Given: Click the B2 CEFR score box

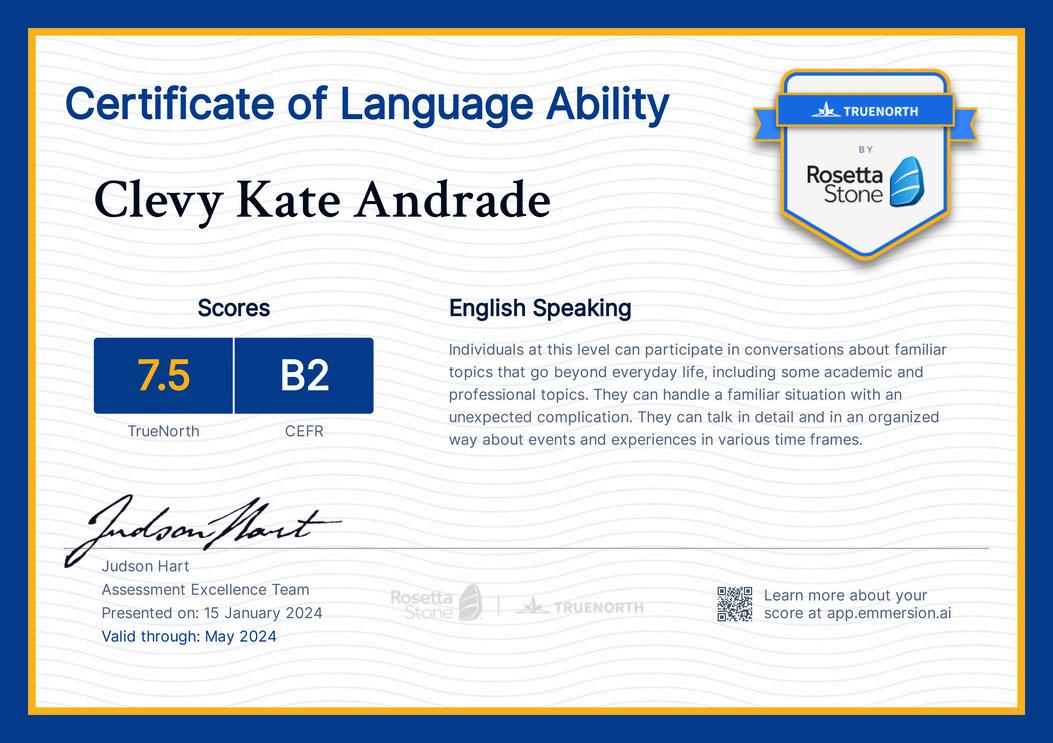Looking at the screenshot, I should pyautogui.click(x=304, y=375).
